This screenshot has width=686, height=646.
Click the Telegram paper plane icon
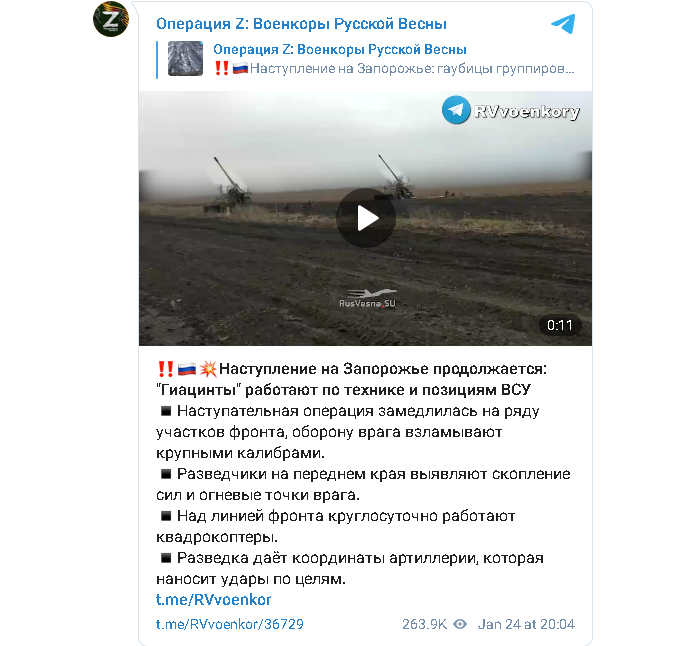click(x=563, y=24)
